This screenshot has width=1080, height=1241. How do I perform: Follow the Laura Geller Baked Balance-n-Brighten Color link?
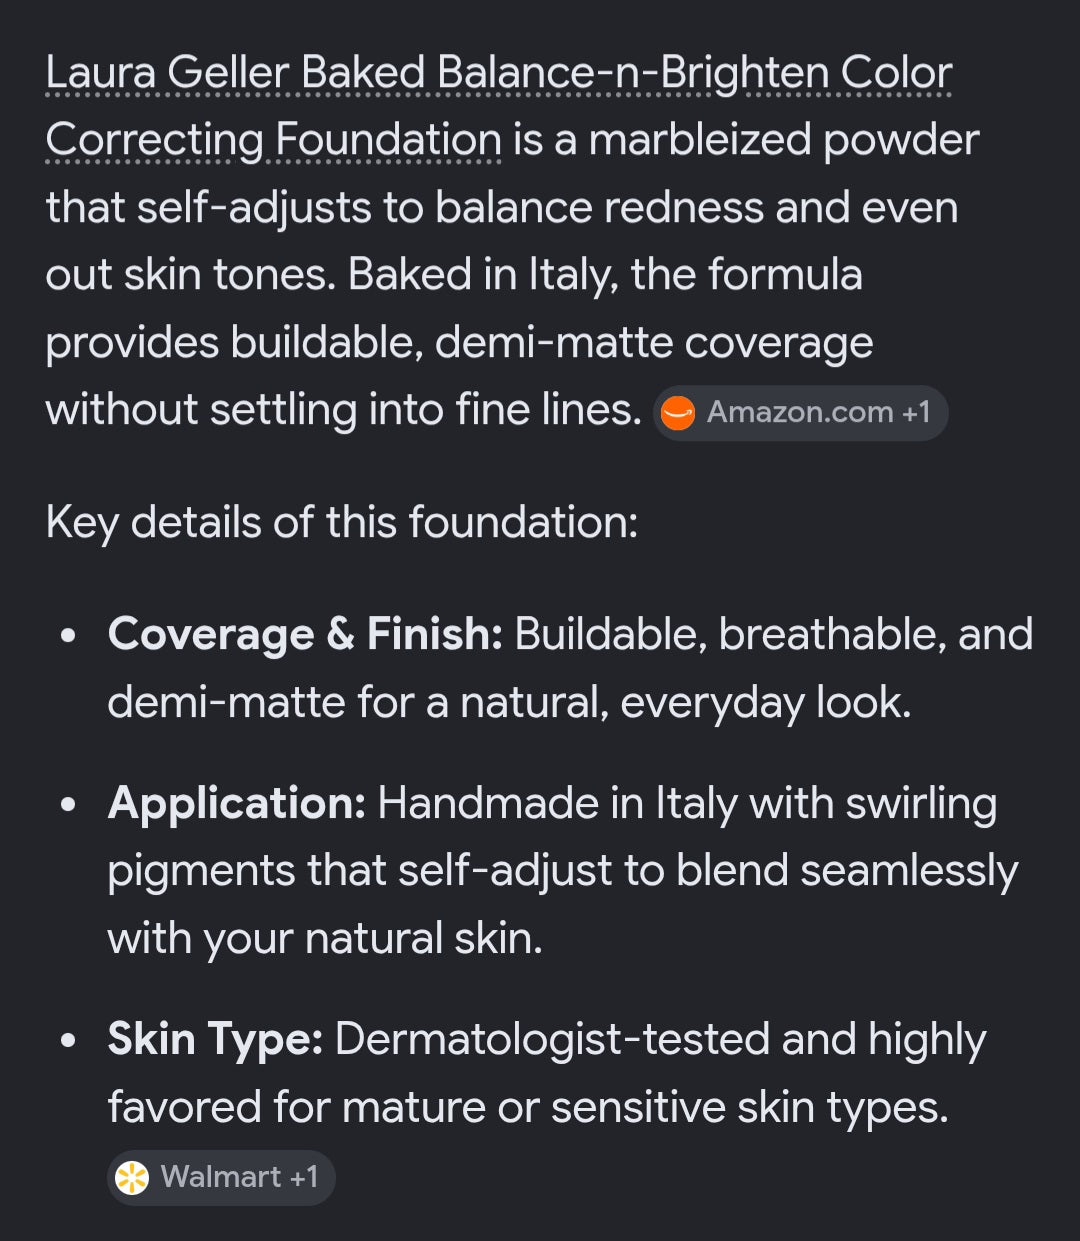click(x=499, y=73)
